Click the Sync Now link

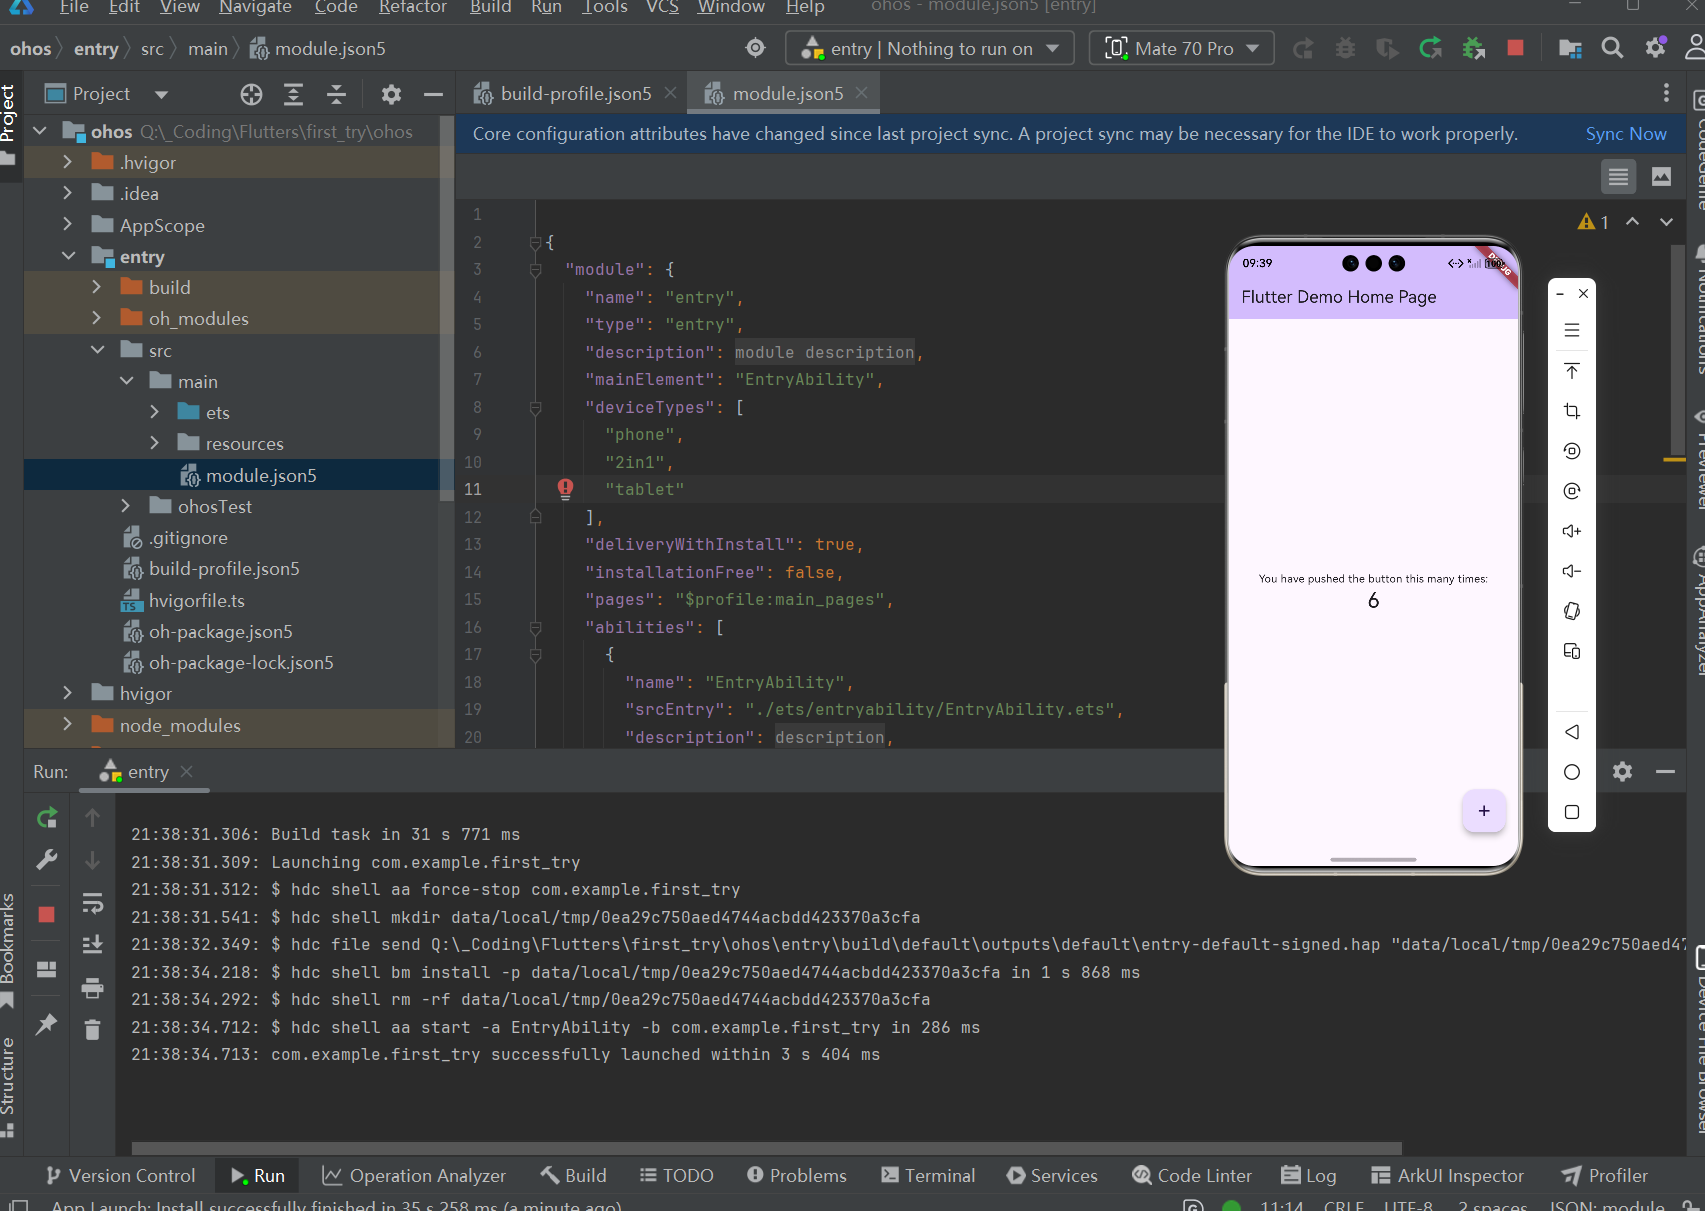pos(1625,134)
